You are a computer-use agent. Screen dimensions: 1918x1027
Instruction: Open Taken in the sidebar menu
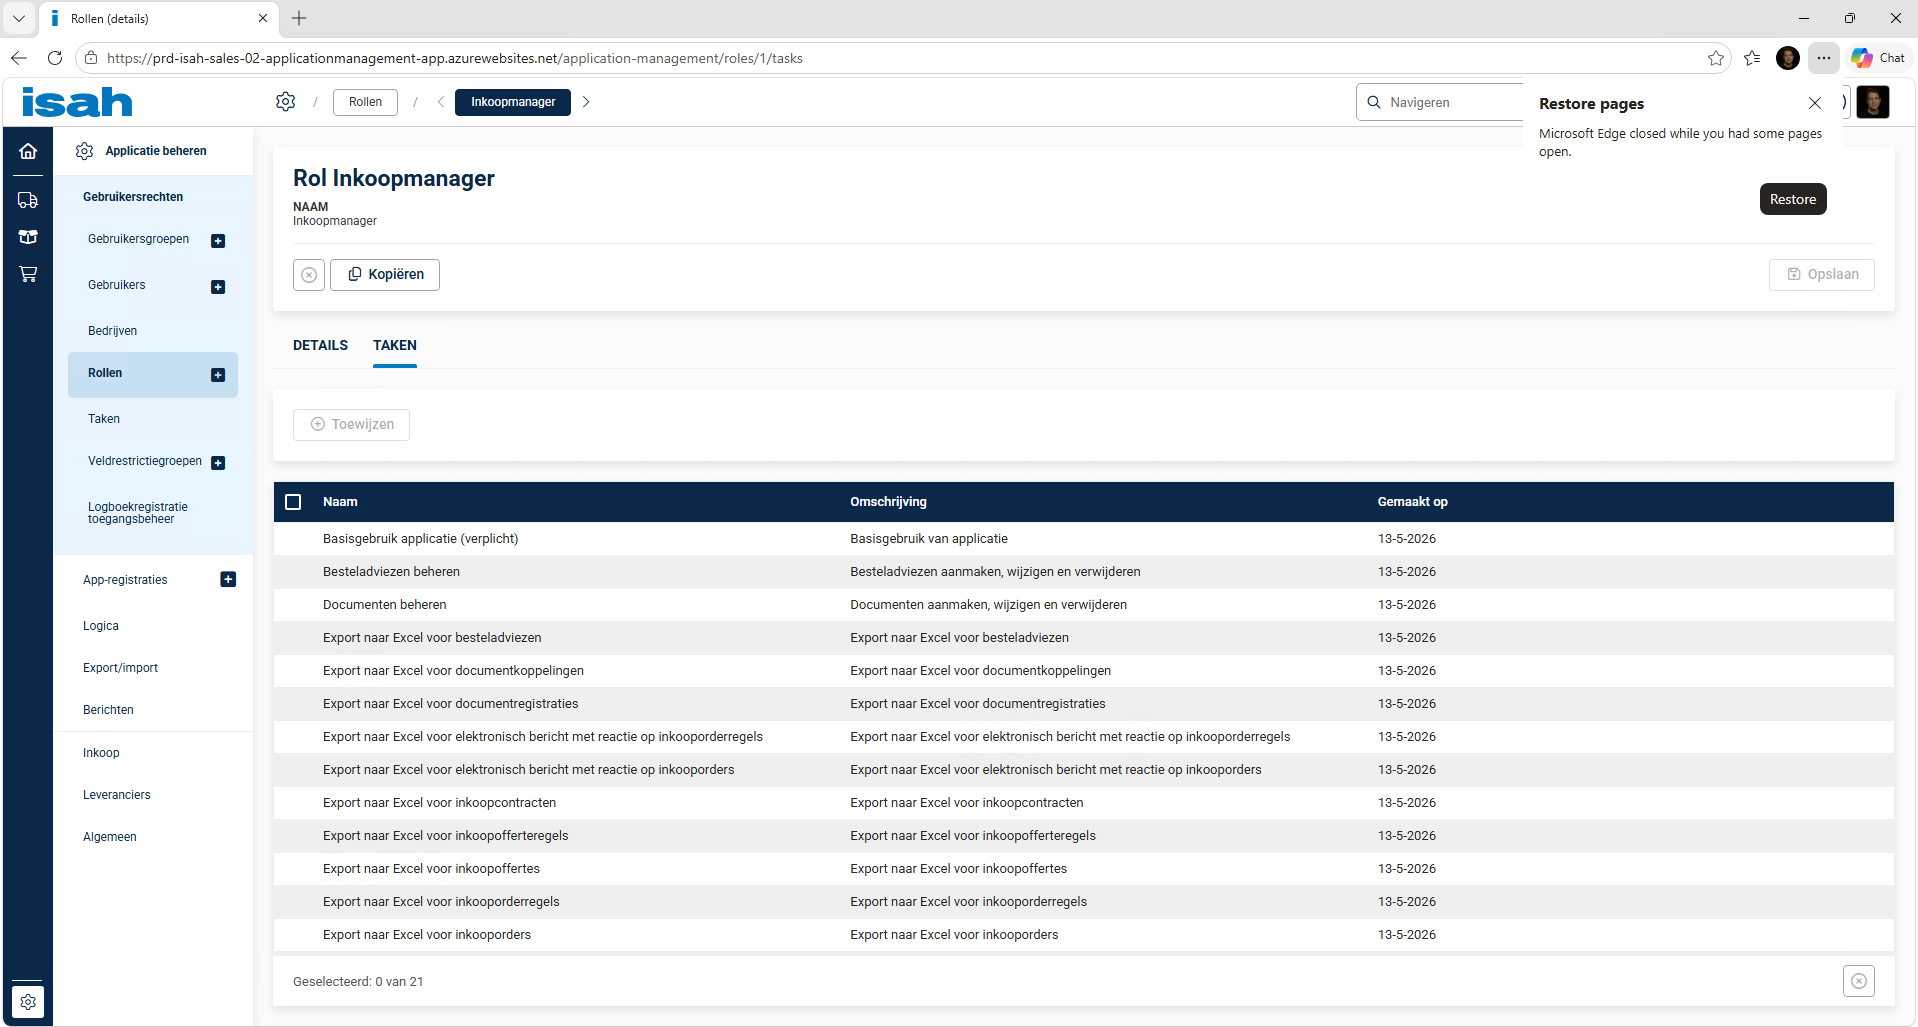(x=104, y=419)
